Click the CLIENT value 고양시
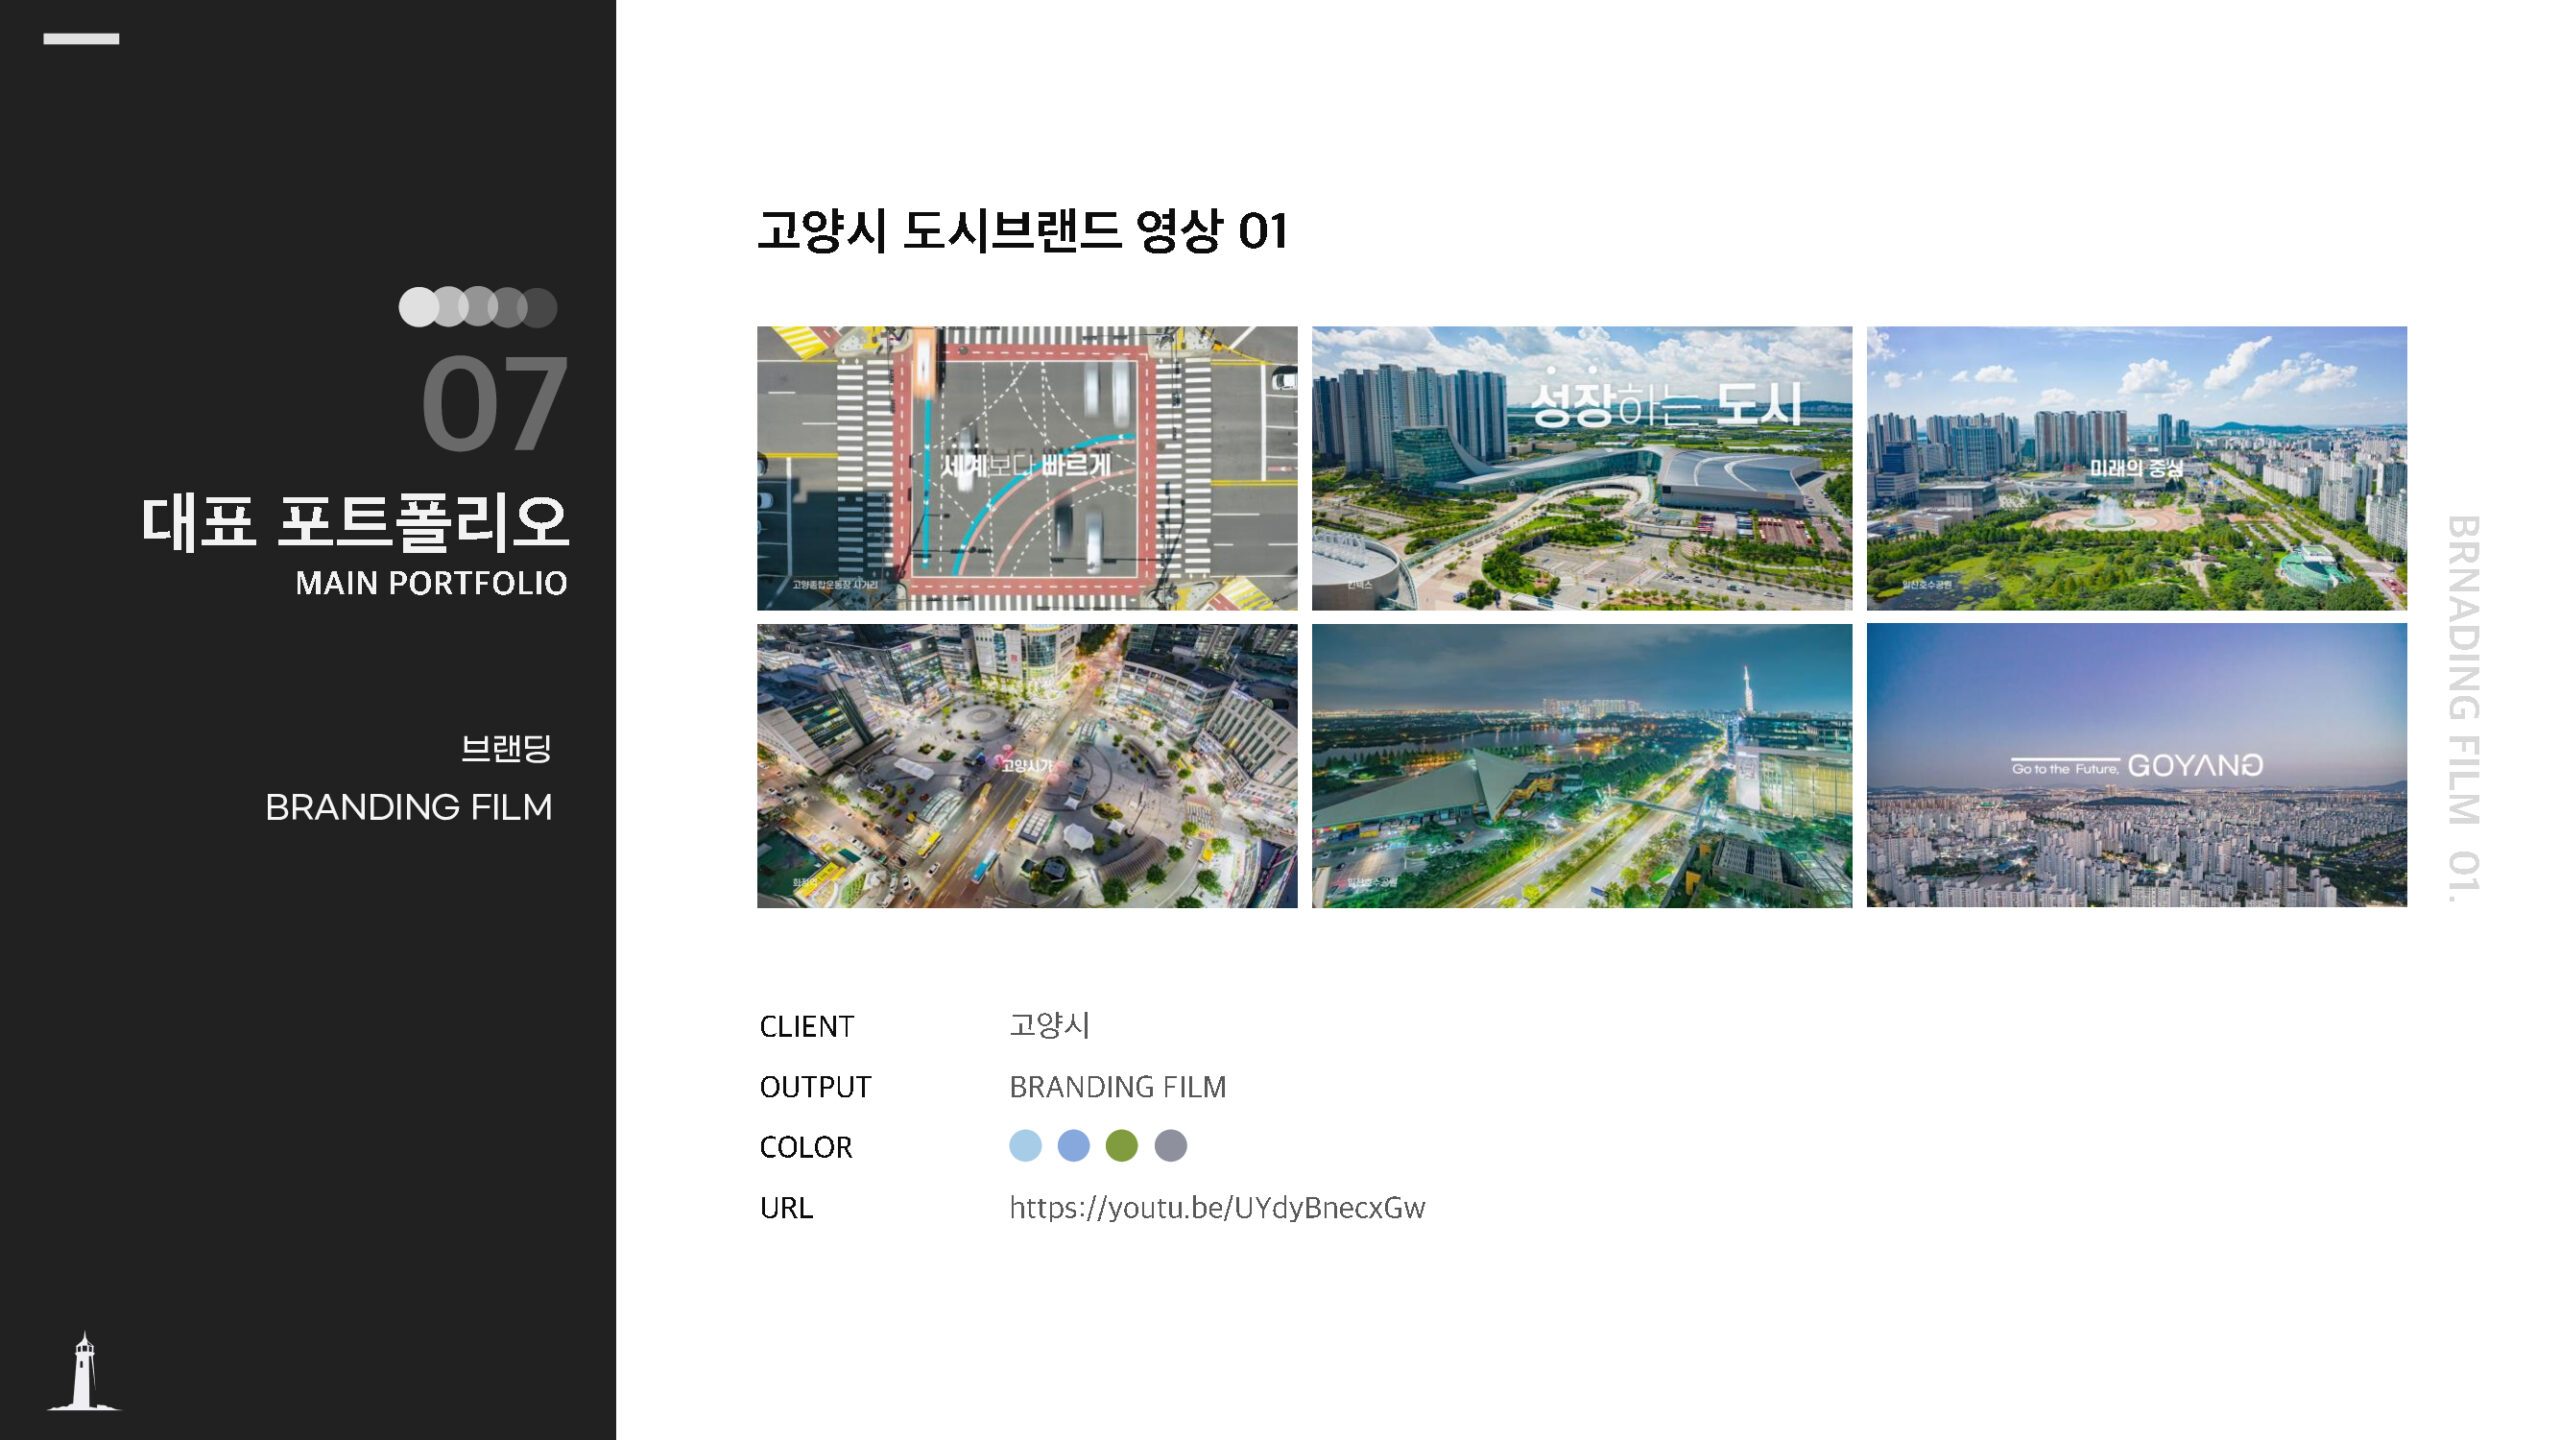2560x1440 pixels. [1049, 1026]
